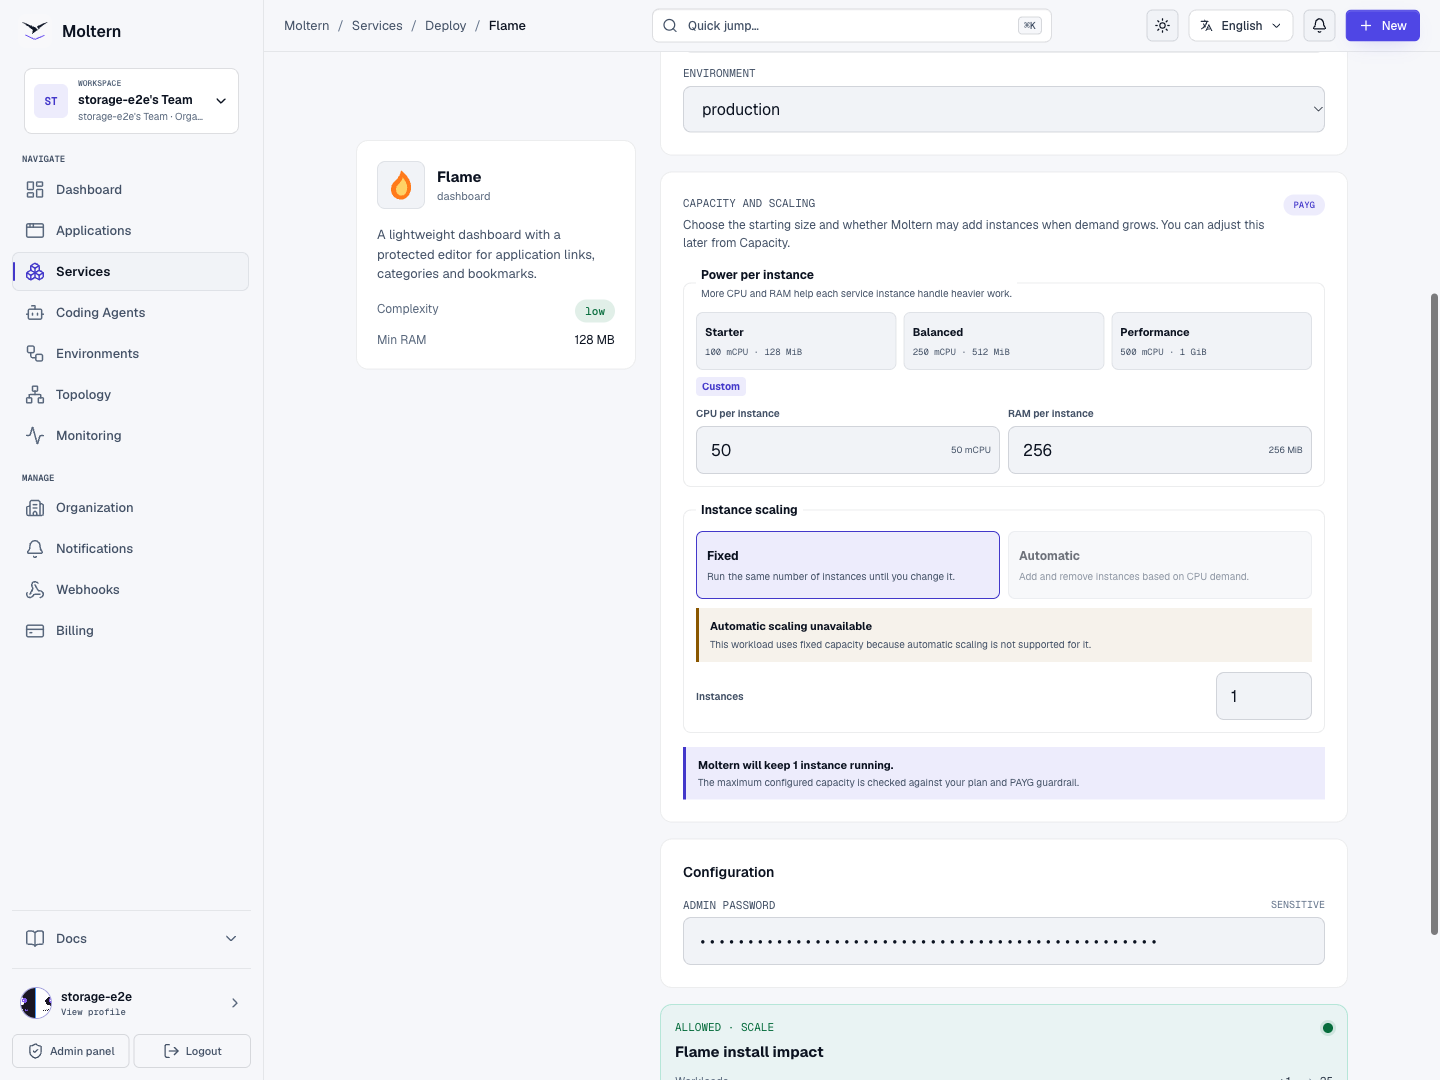Go to Services breadcrumb

(377, 26)
